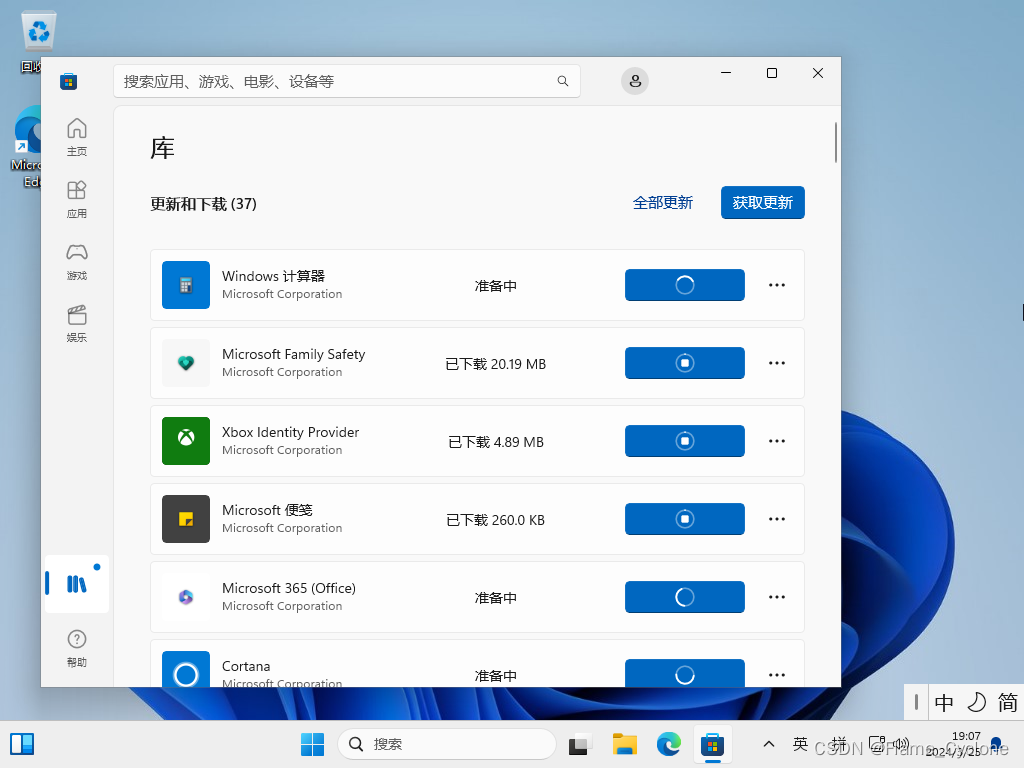Click the Microsoft Store logo icon
Viewport: 1024px width, 768px height.
69,81
